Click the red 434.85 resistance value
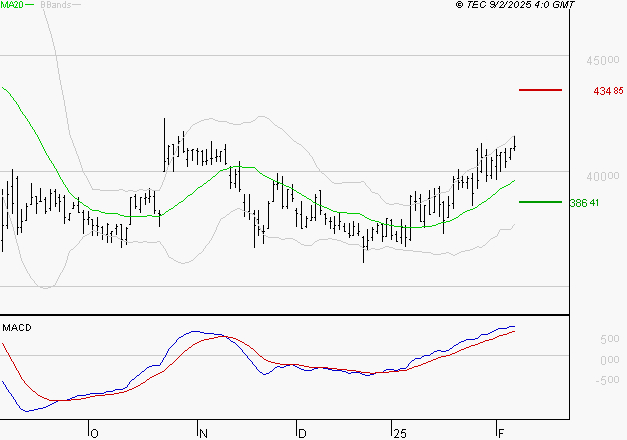627x440 pixels. 608,91
